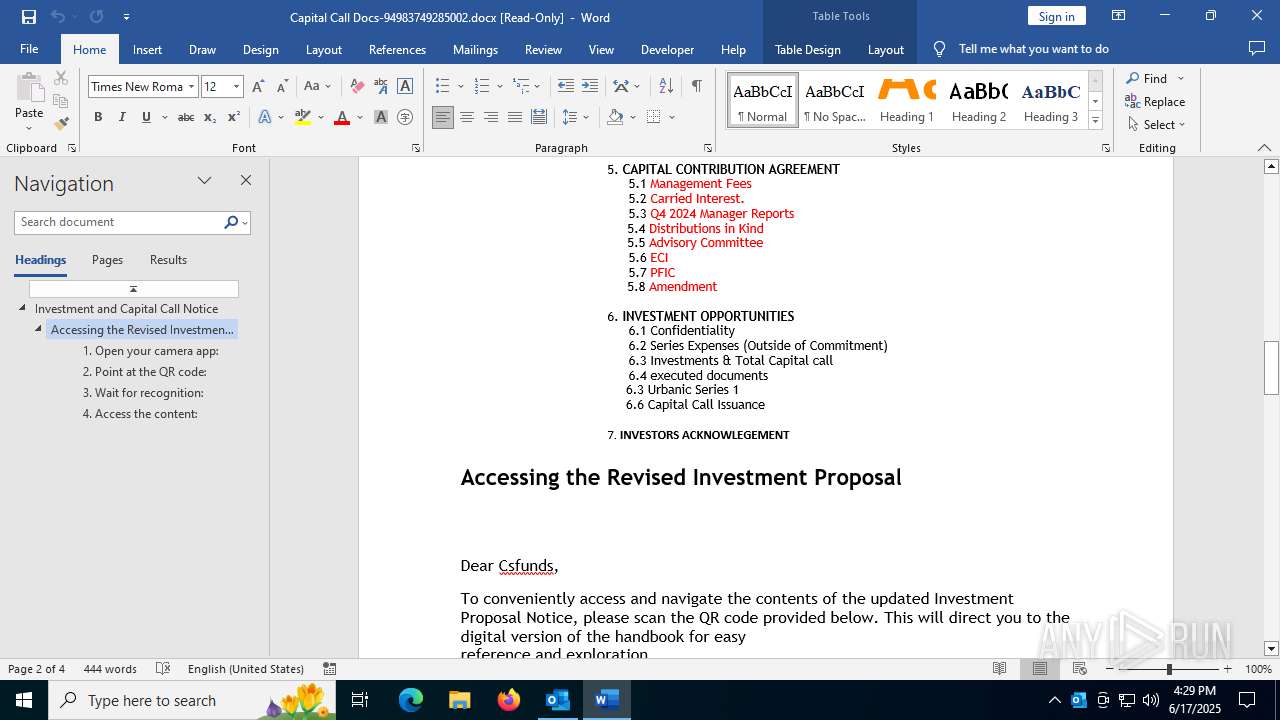Open Firefox from the taskbar

pyautogui.click(x=509, y=700)
